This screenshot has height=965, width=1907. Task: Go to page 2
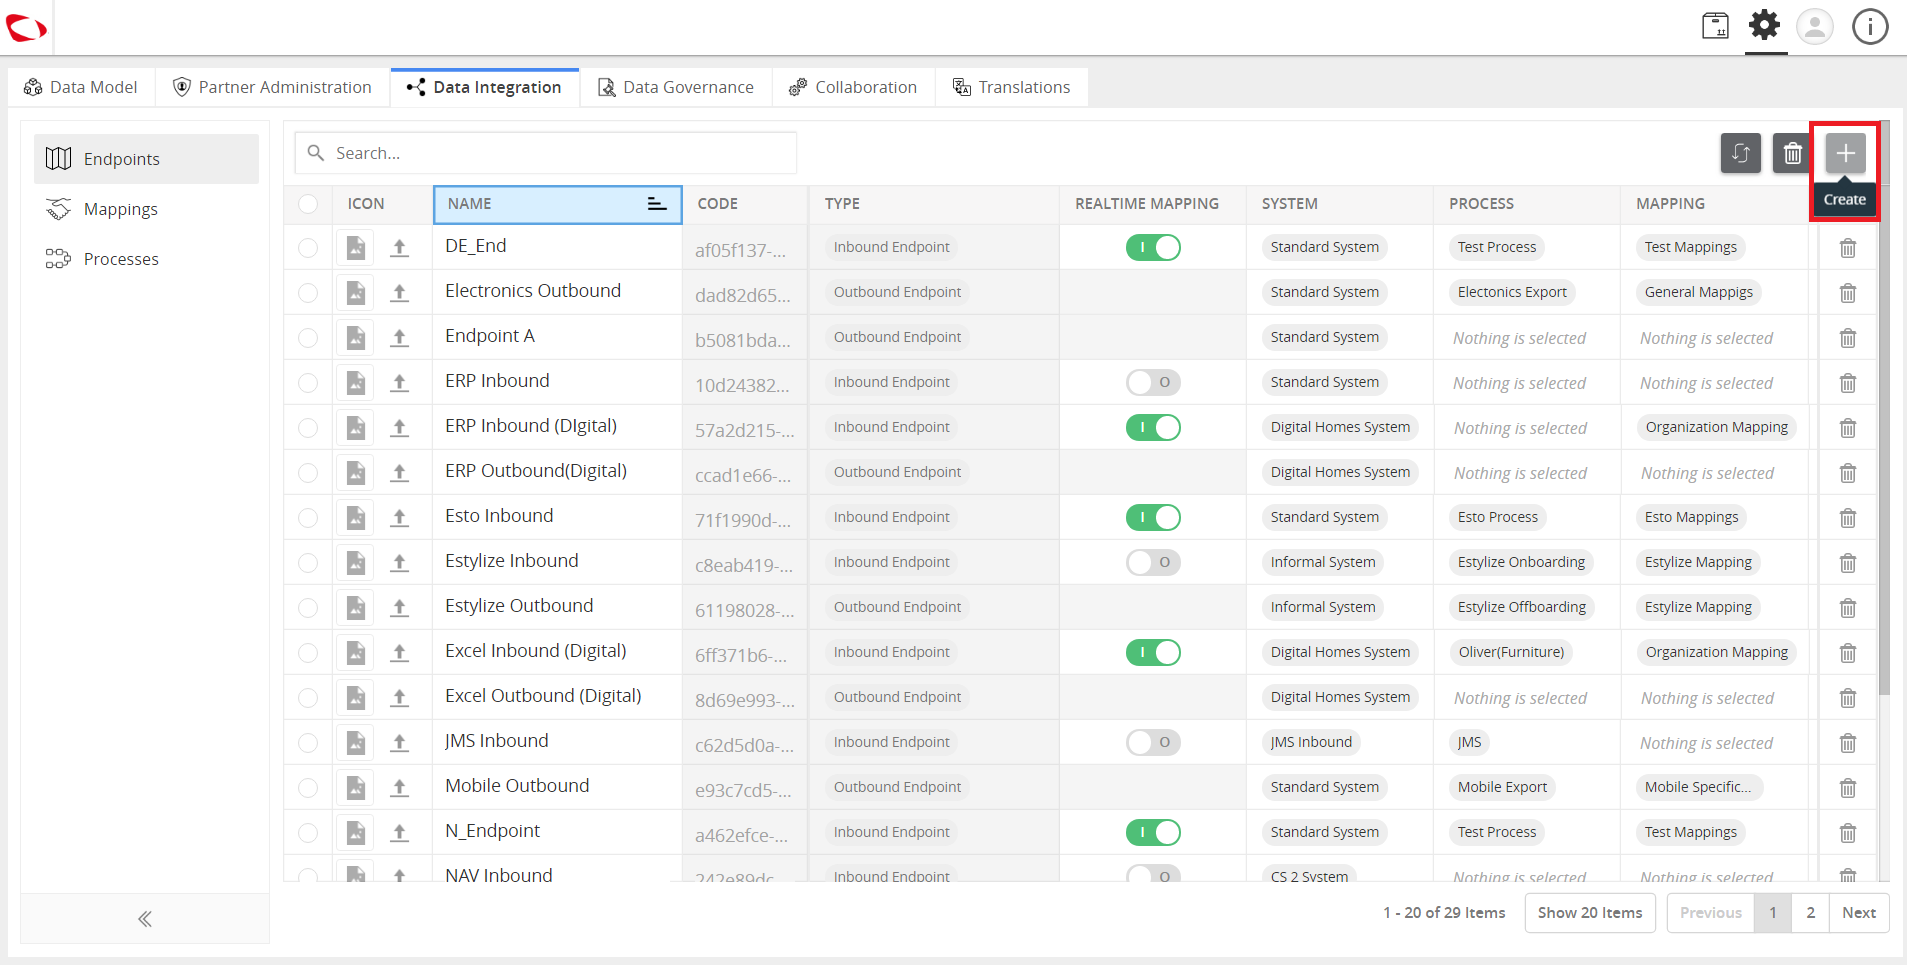click(x=1811, y=913)
